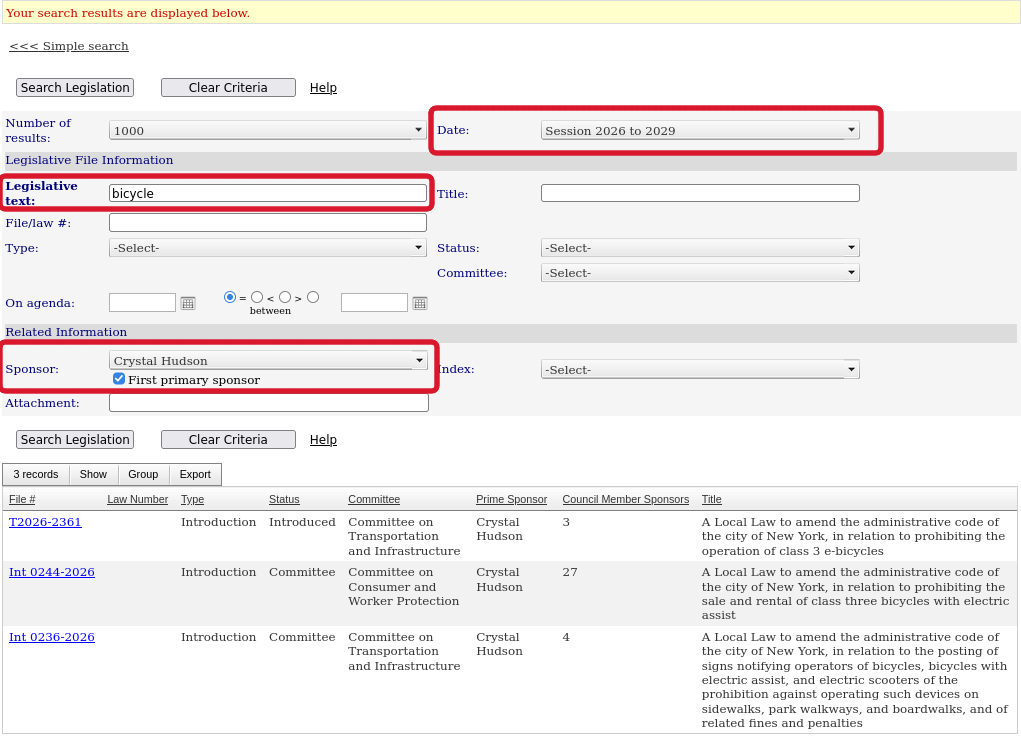Sort by Council Member Sponsors column
Screen dimensions: 1021x739
pyautogui.click(x=626, y=499)
